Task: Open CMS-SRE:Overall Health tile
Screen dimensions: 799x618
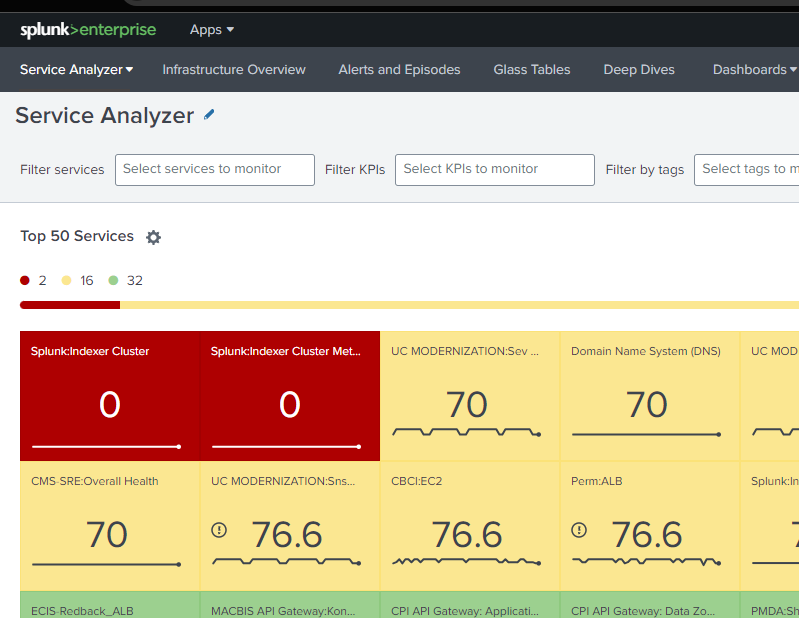Action: (x=110, y=526)
